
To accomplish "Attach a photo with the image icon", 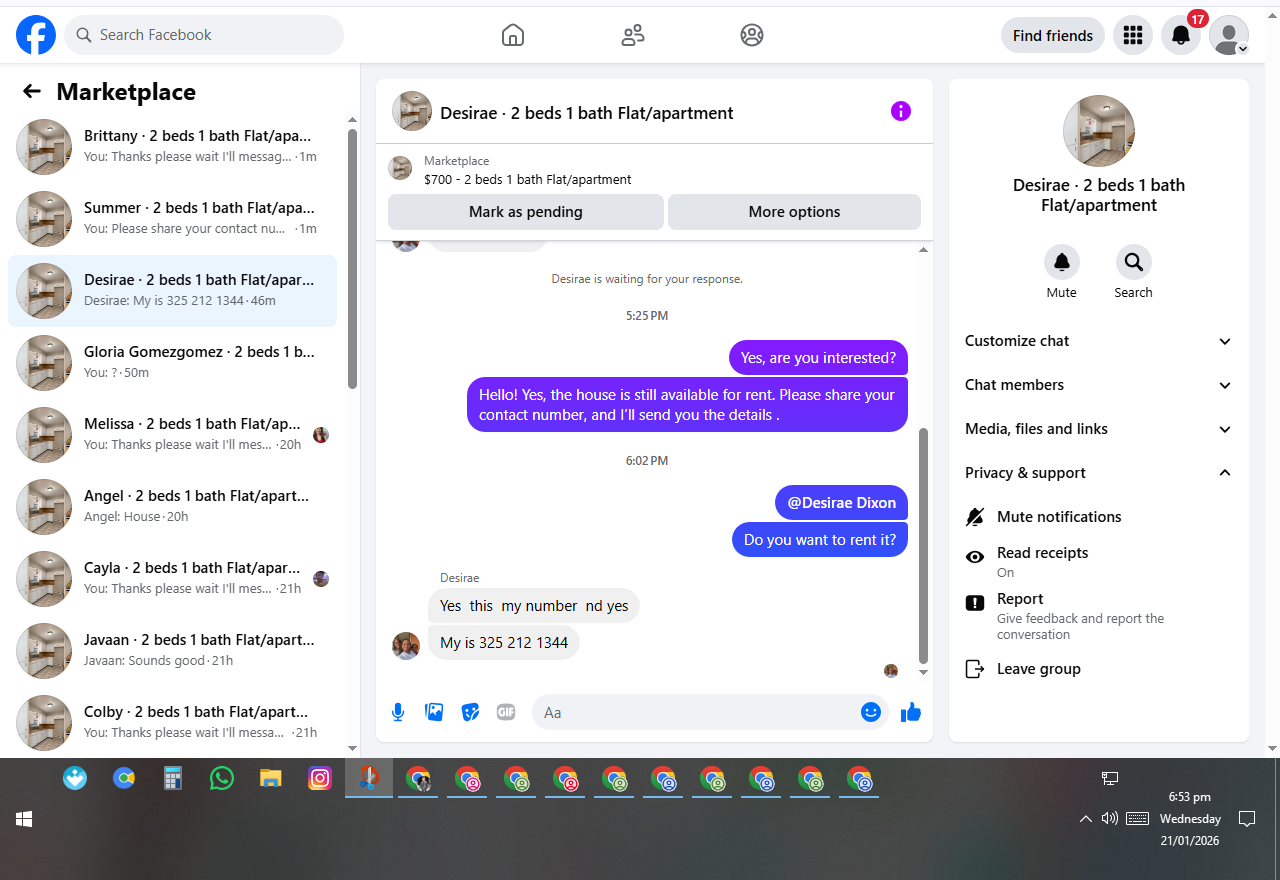I will click(434, 712).
